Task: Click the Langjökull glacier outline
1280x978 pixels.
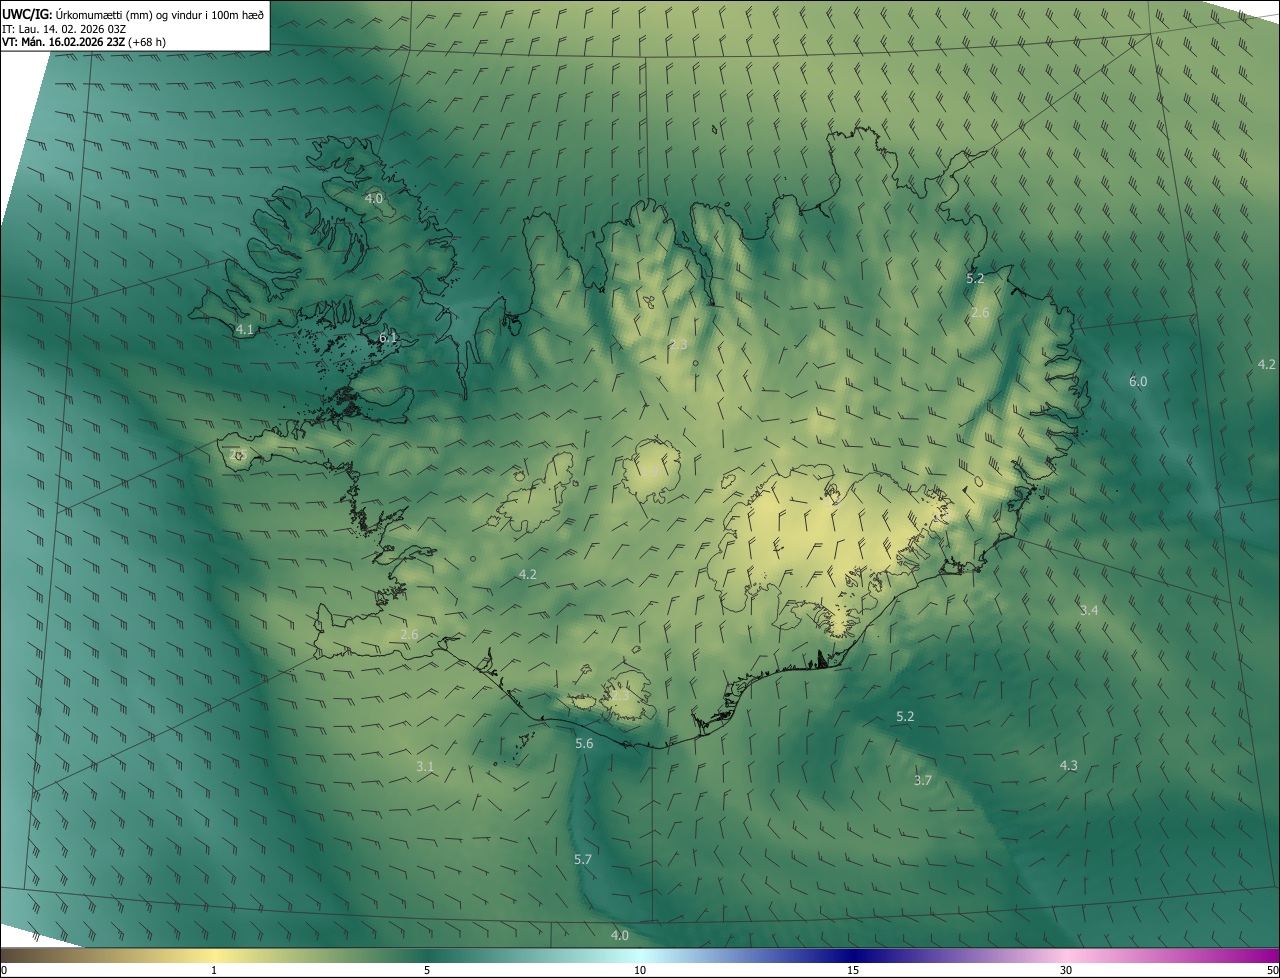Action: [x=533, y=494]
